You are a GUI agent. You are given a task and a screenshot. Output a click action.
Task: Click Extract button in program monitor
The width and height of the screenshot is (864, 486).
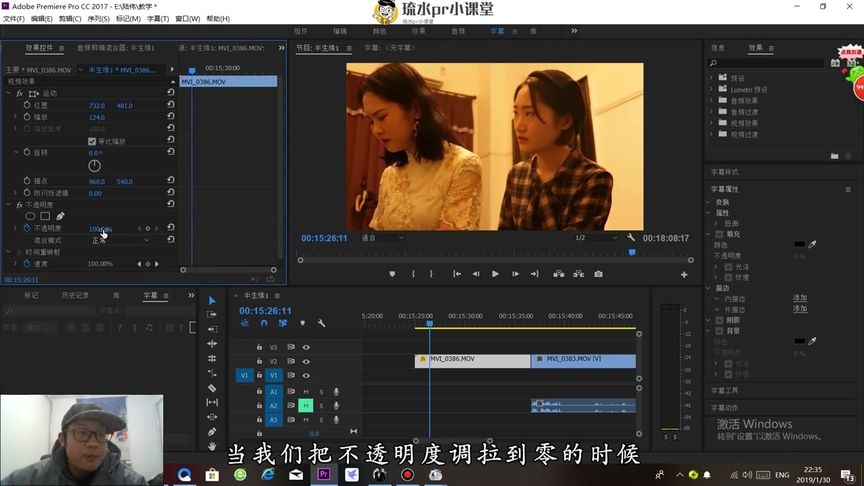[579, 274]
